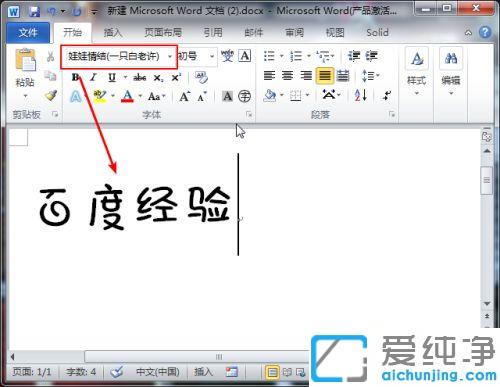
Task: Click the Show paragraph marks icon
Action: click(387, 95)
